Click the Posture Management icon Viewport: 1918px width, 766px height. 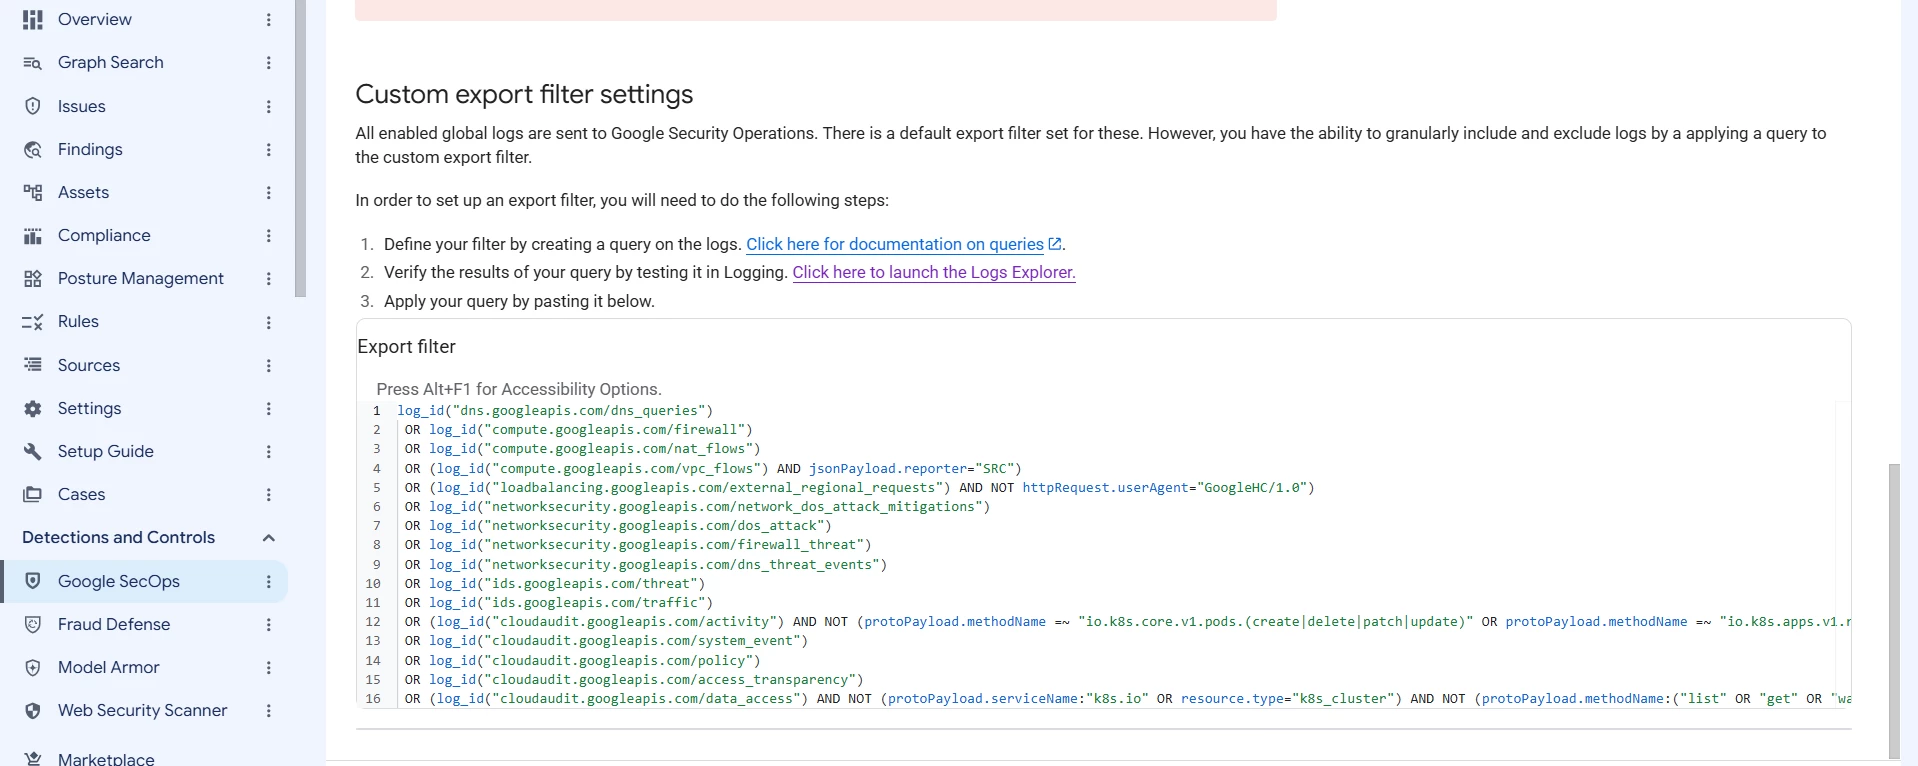(33, 279)
